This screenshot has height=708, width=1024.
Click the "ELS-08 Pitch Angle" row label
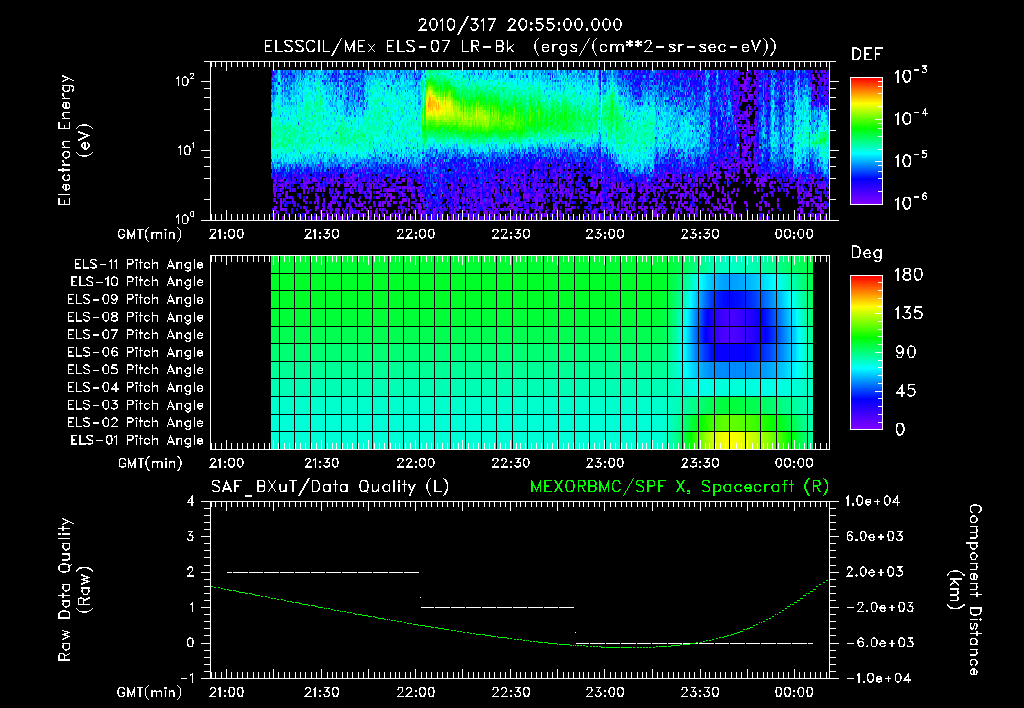(x=136, y=317)
